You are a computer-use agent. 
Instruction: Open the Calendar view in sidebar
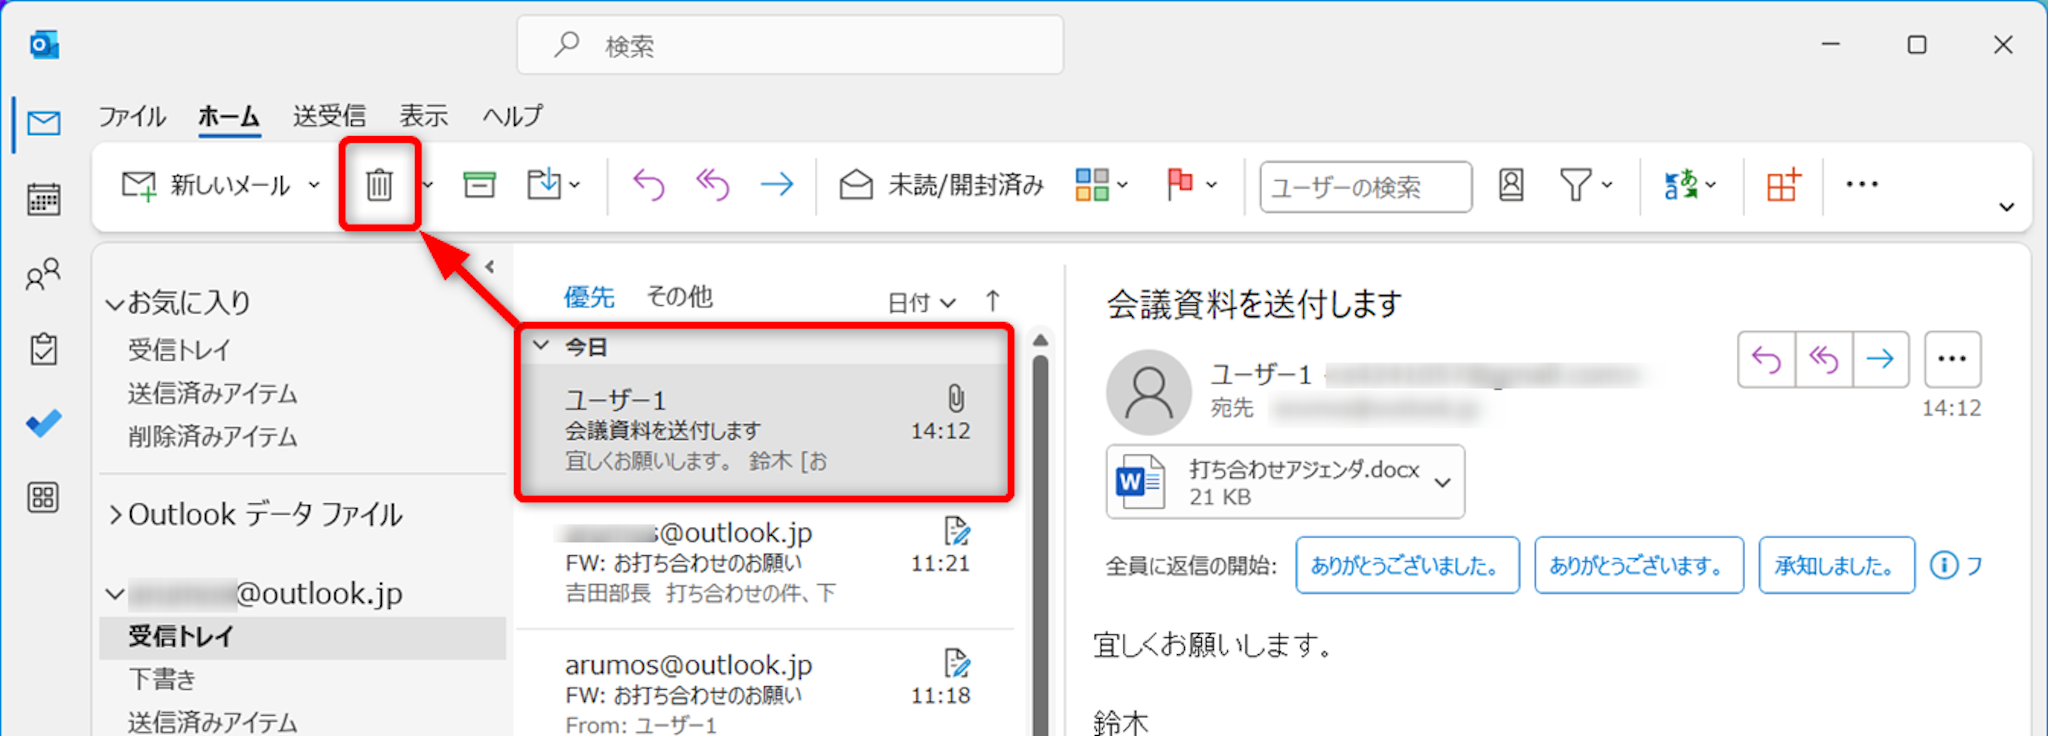point(43,199)
